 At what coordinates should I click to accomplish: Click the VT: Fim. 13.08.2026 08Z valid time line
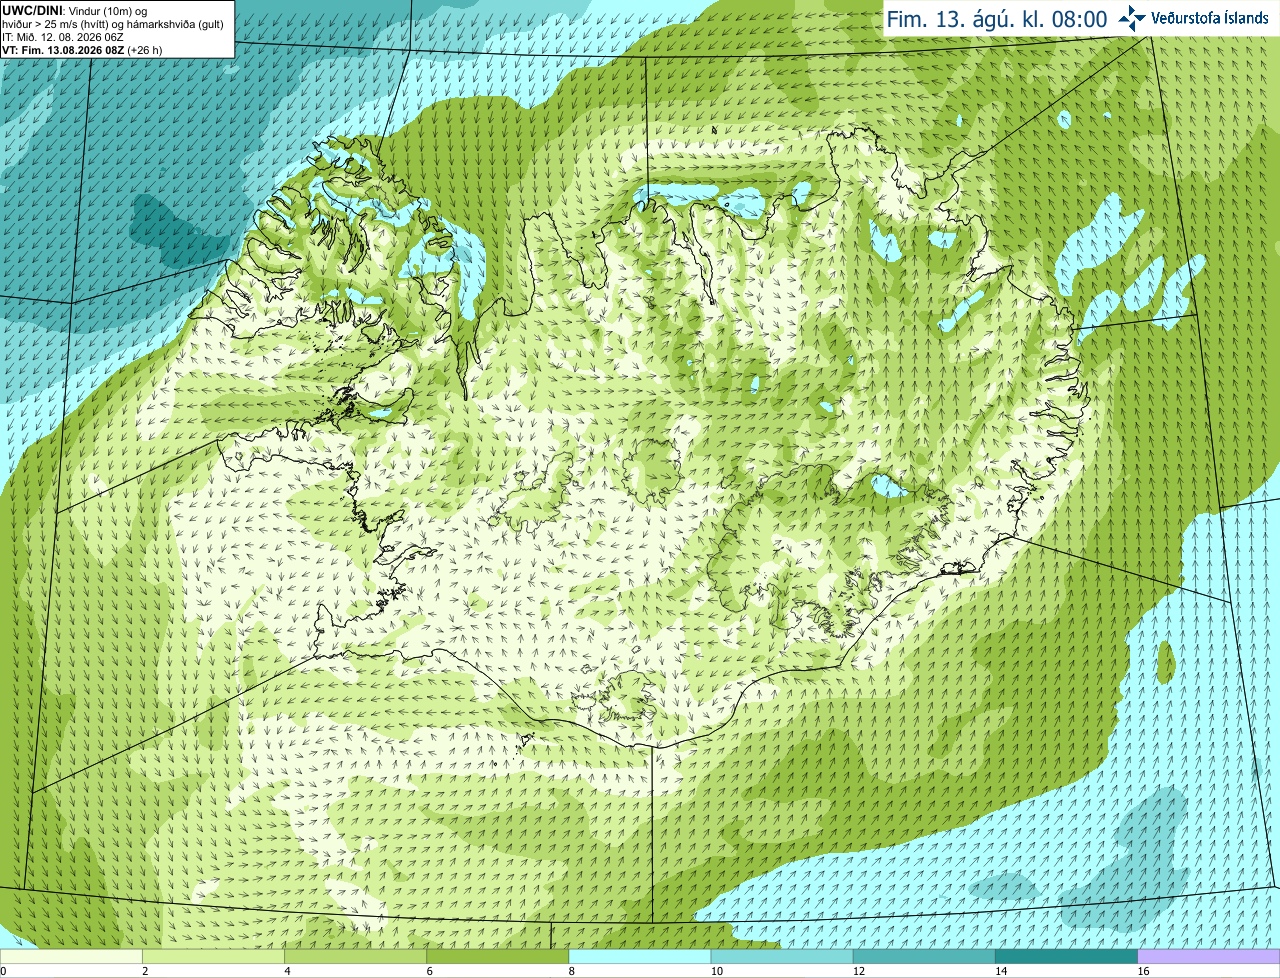tap(82, 50)
